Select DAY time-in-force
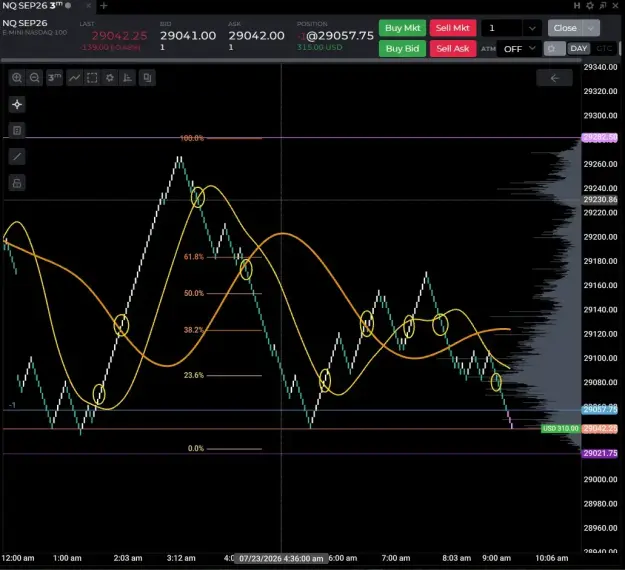This screenshot has height=570, width=625. (x=579, y=49)
